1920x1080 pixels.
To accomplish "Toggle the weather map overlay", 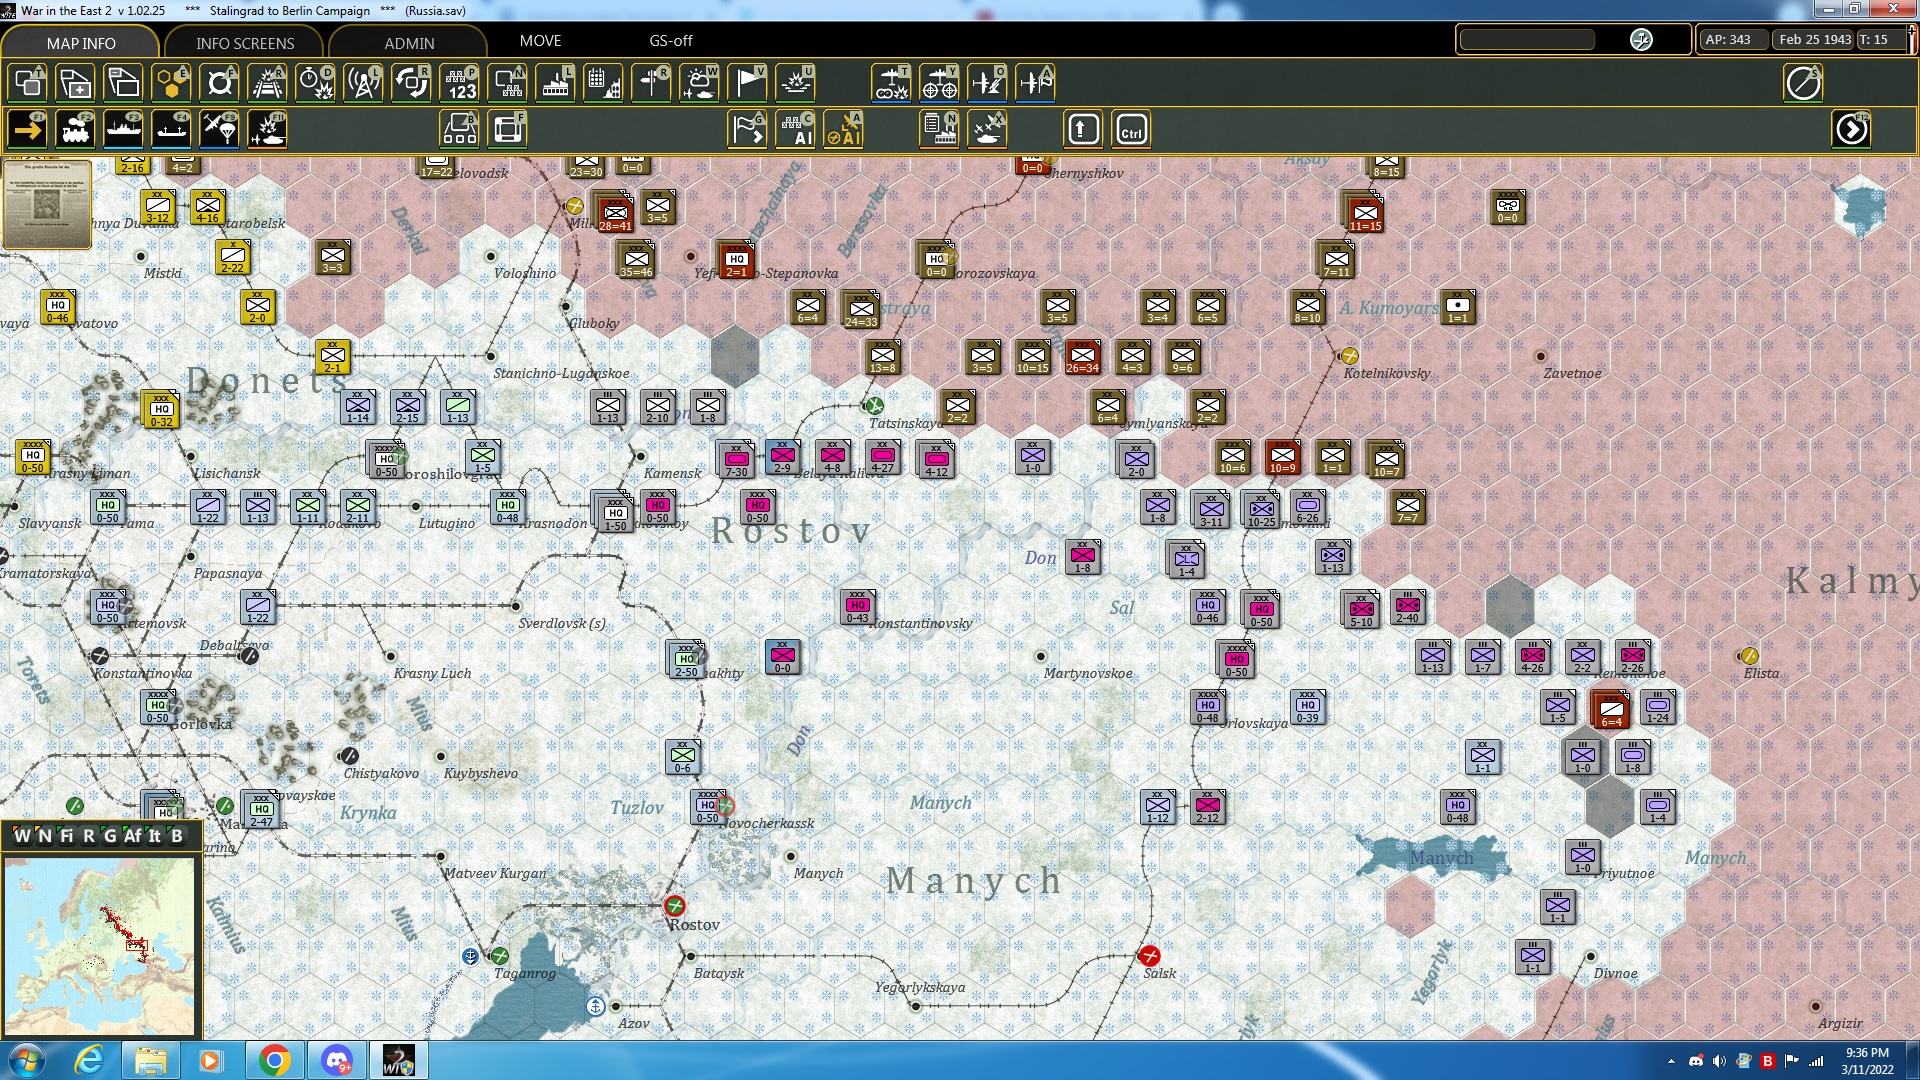I will [x=699, y=83].
